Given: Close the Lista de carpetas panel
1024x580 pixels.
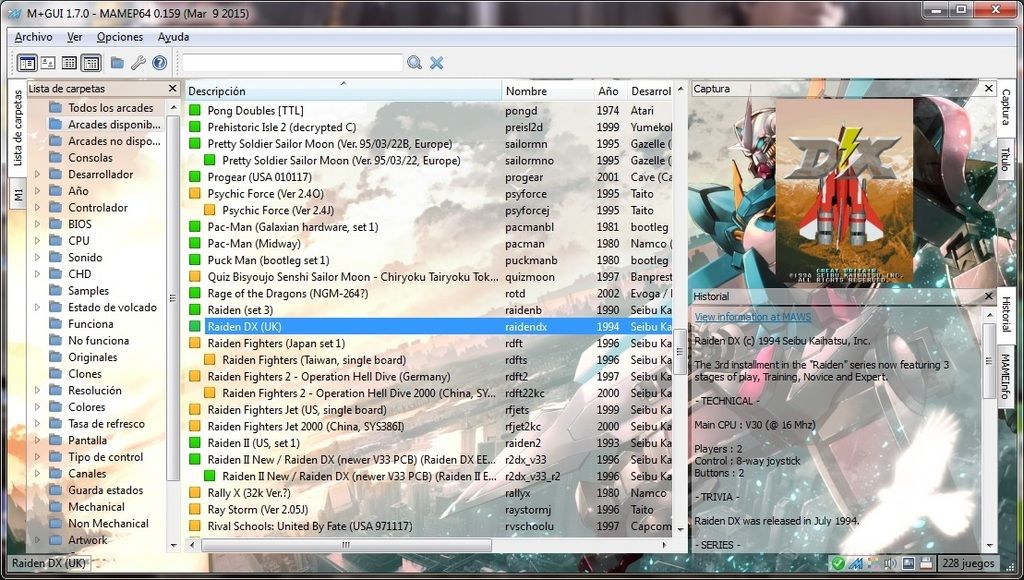Looking at the screenshot, I should pyautogui.click(x=172, y=88).
